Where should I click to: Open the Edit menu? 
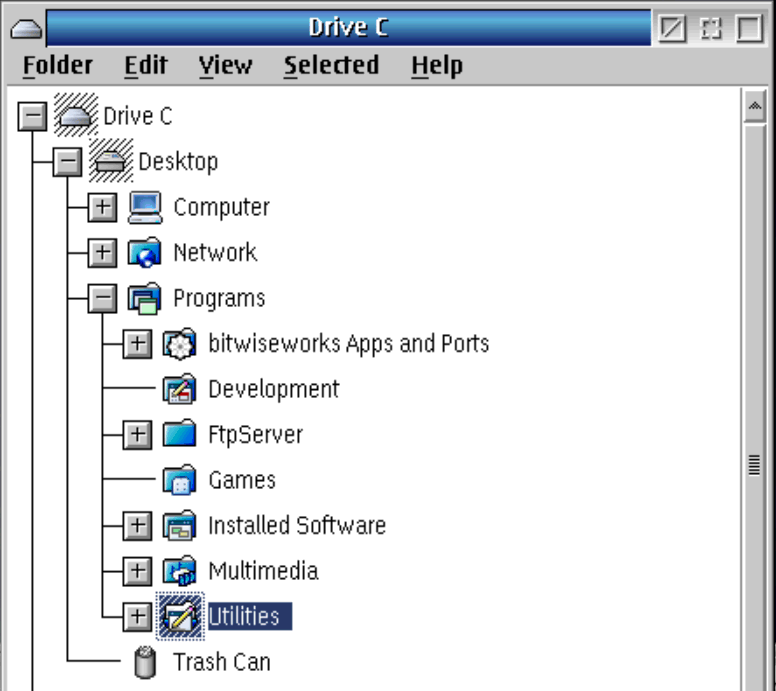tap(146, 65)
